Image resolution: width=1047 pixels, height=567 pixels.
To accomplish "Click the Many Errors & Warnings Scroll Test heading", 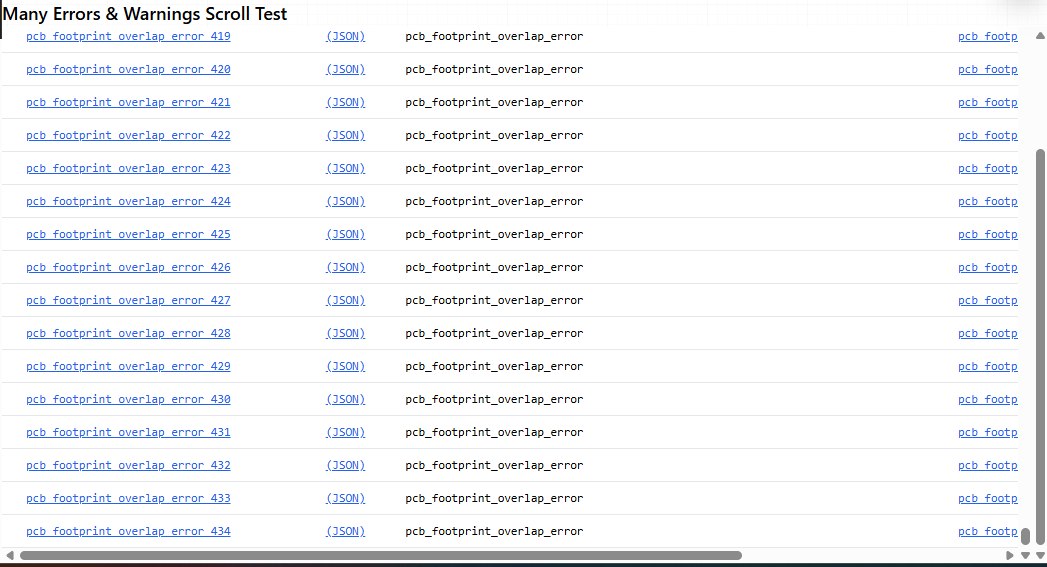I will coord(145,14).
